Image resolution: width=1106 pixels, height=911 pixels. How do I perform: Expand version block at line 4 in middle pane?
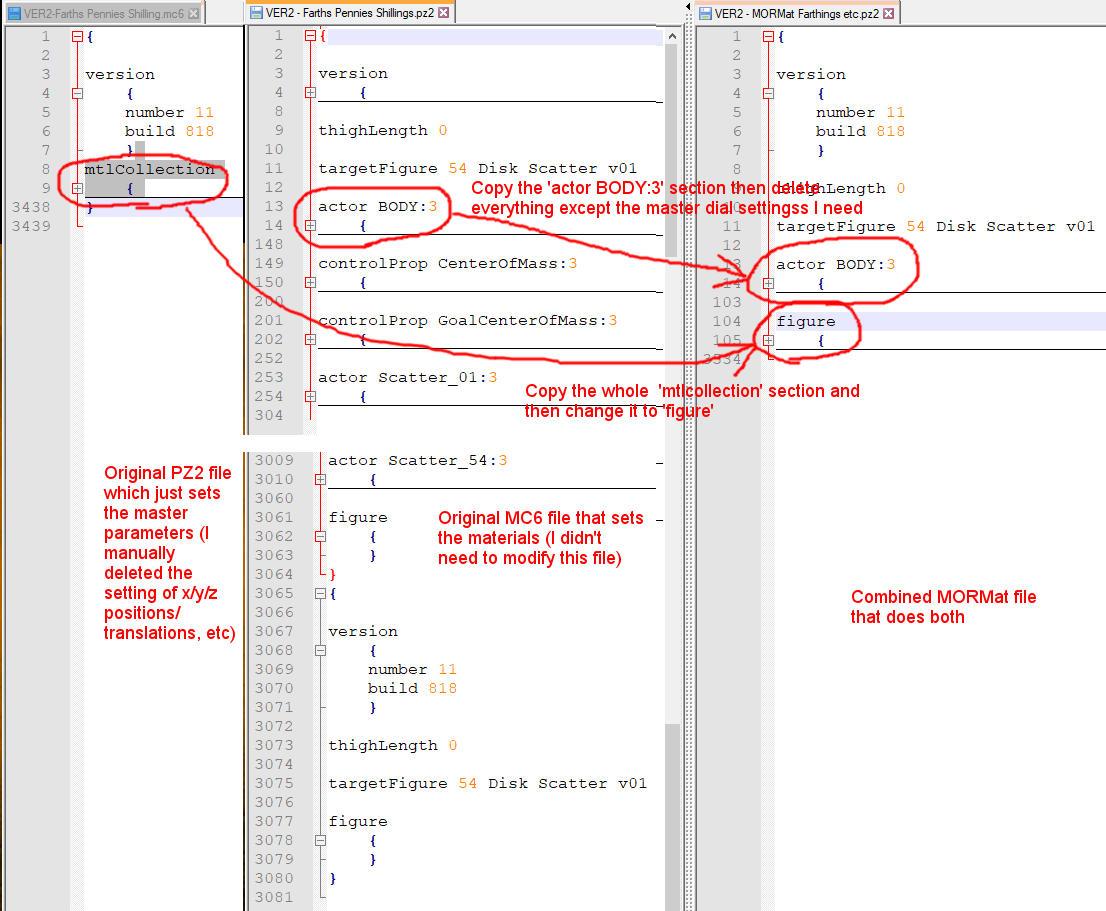[x=310, y=92]
